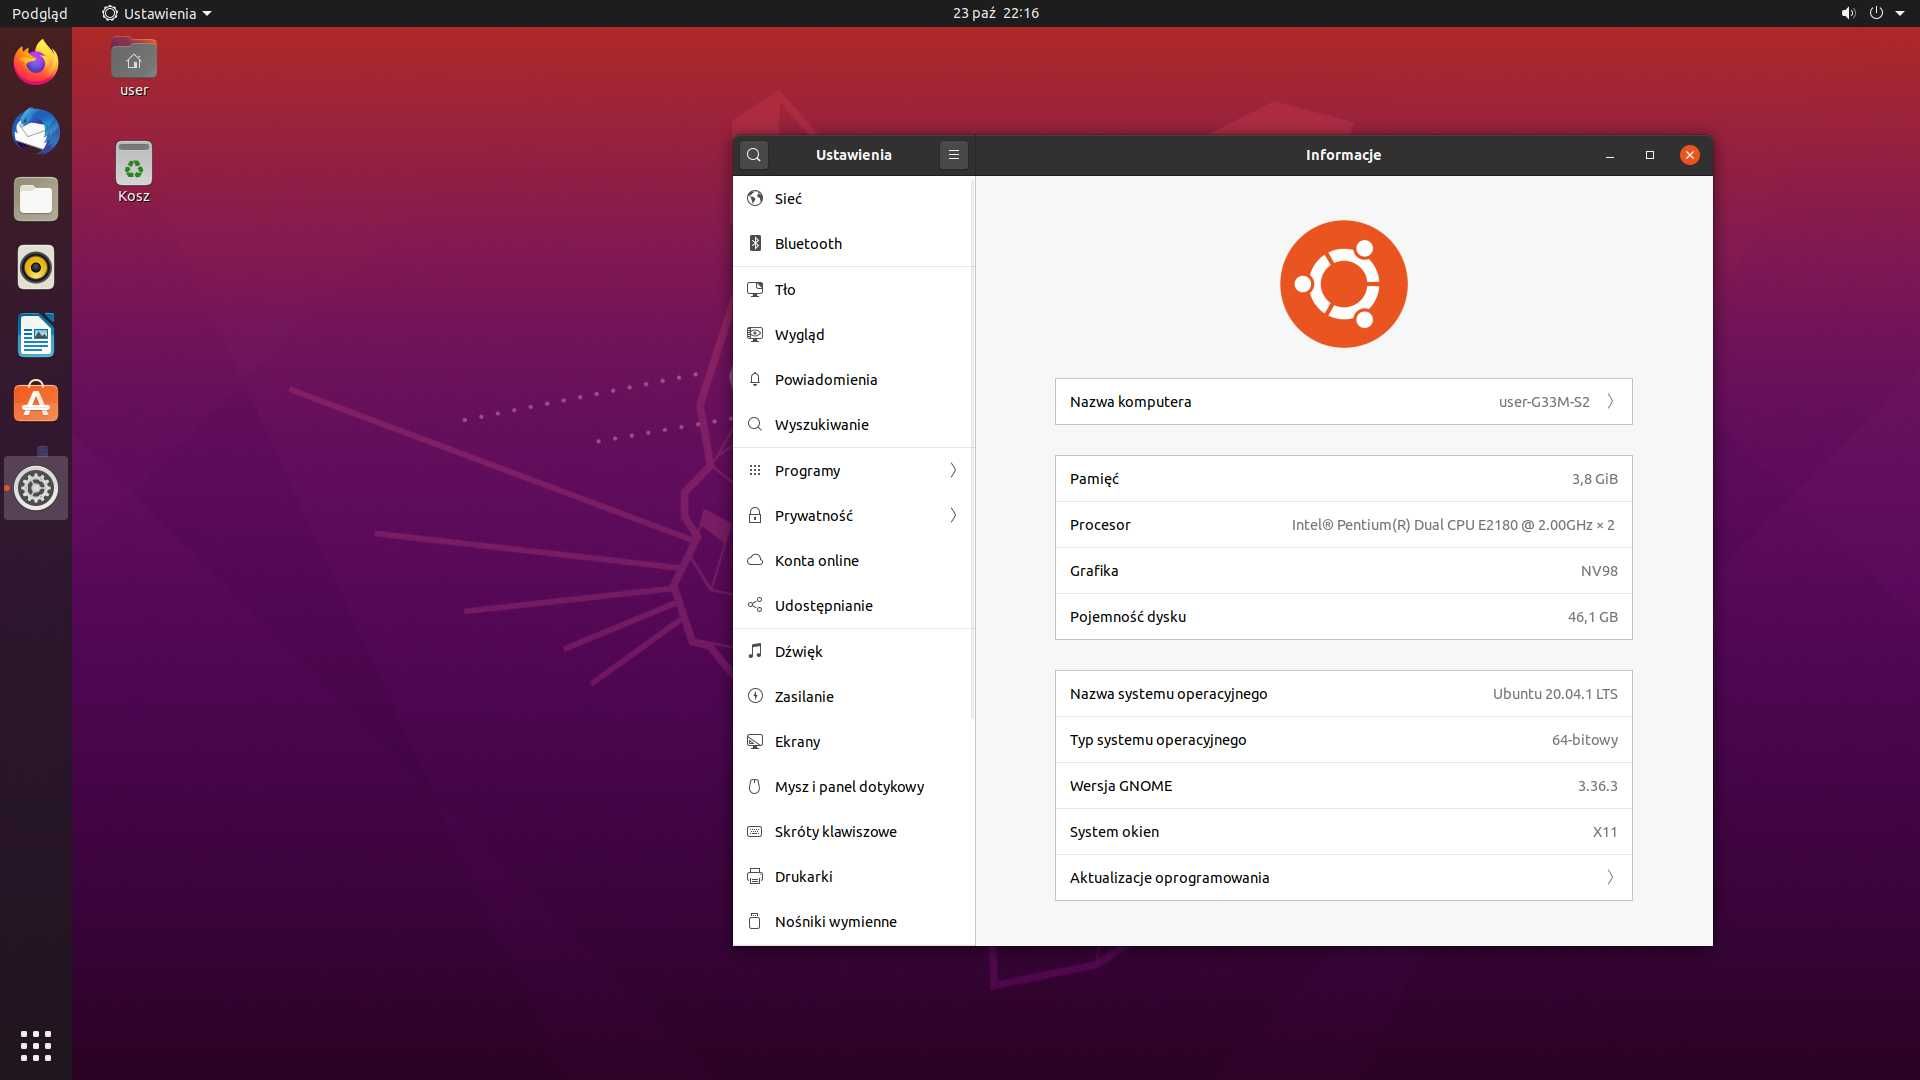This screenshot has width=1920, height=1080.
Task: Click the mouse icon next to Mysz i panel dotykowy
Action: [x=755, y=786]
